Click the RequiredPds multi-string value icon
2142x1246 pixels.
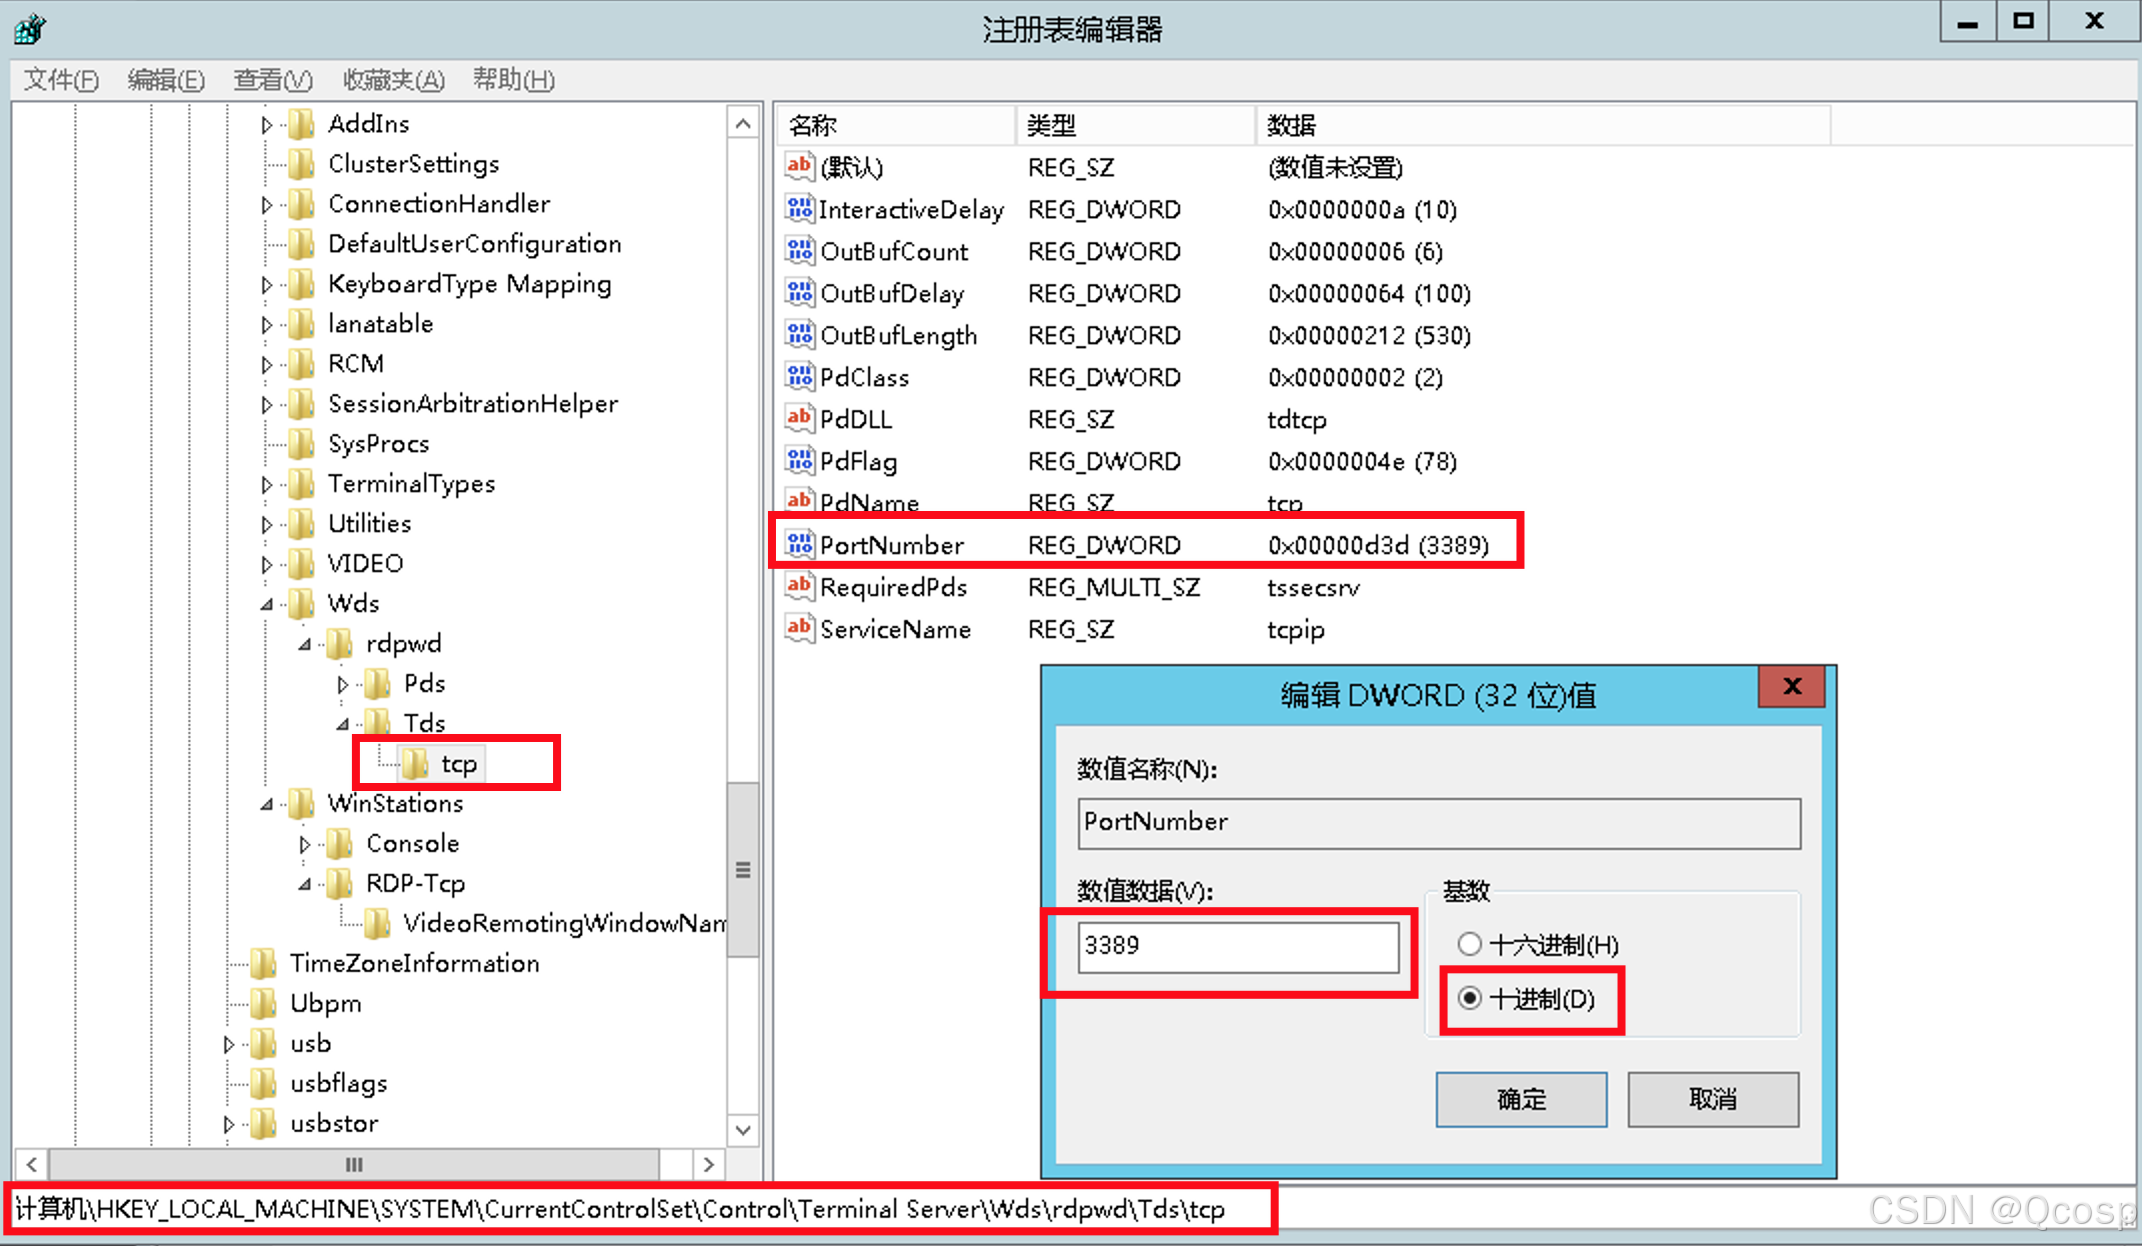point(799,586)
